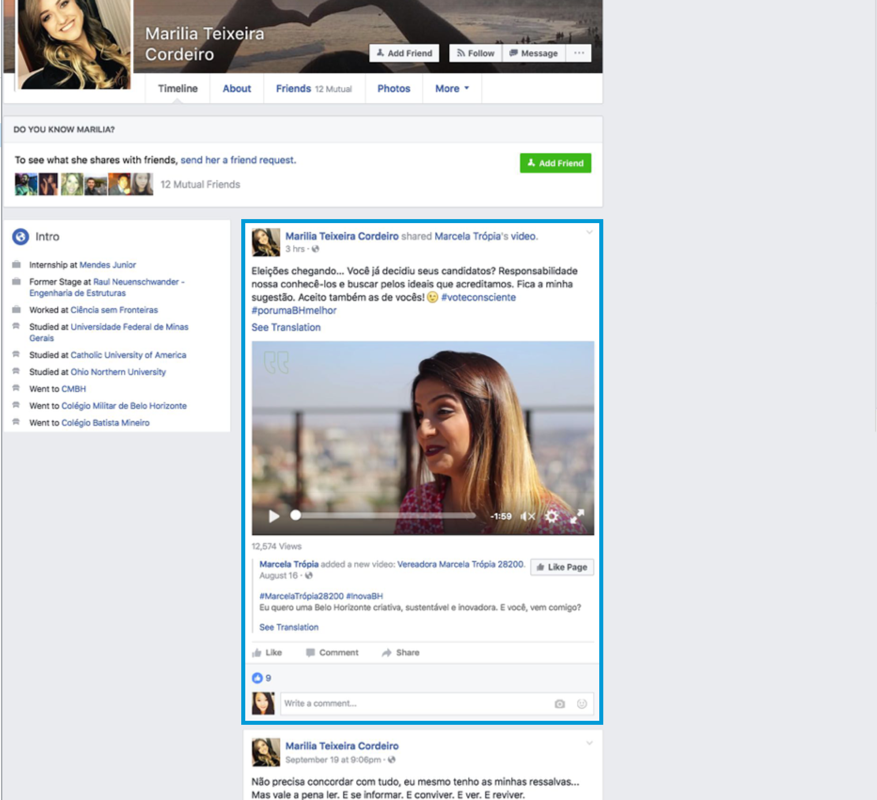
Task: Click inside the Write a comment field
Action: point(436,704)
